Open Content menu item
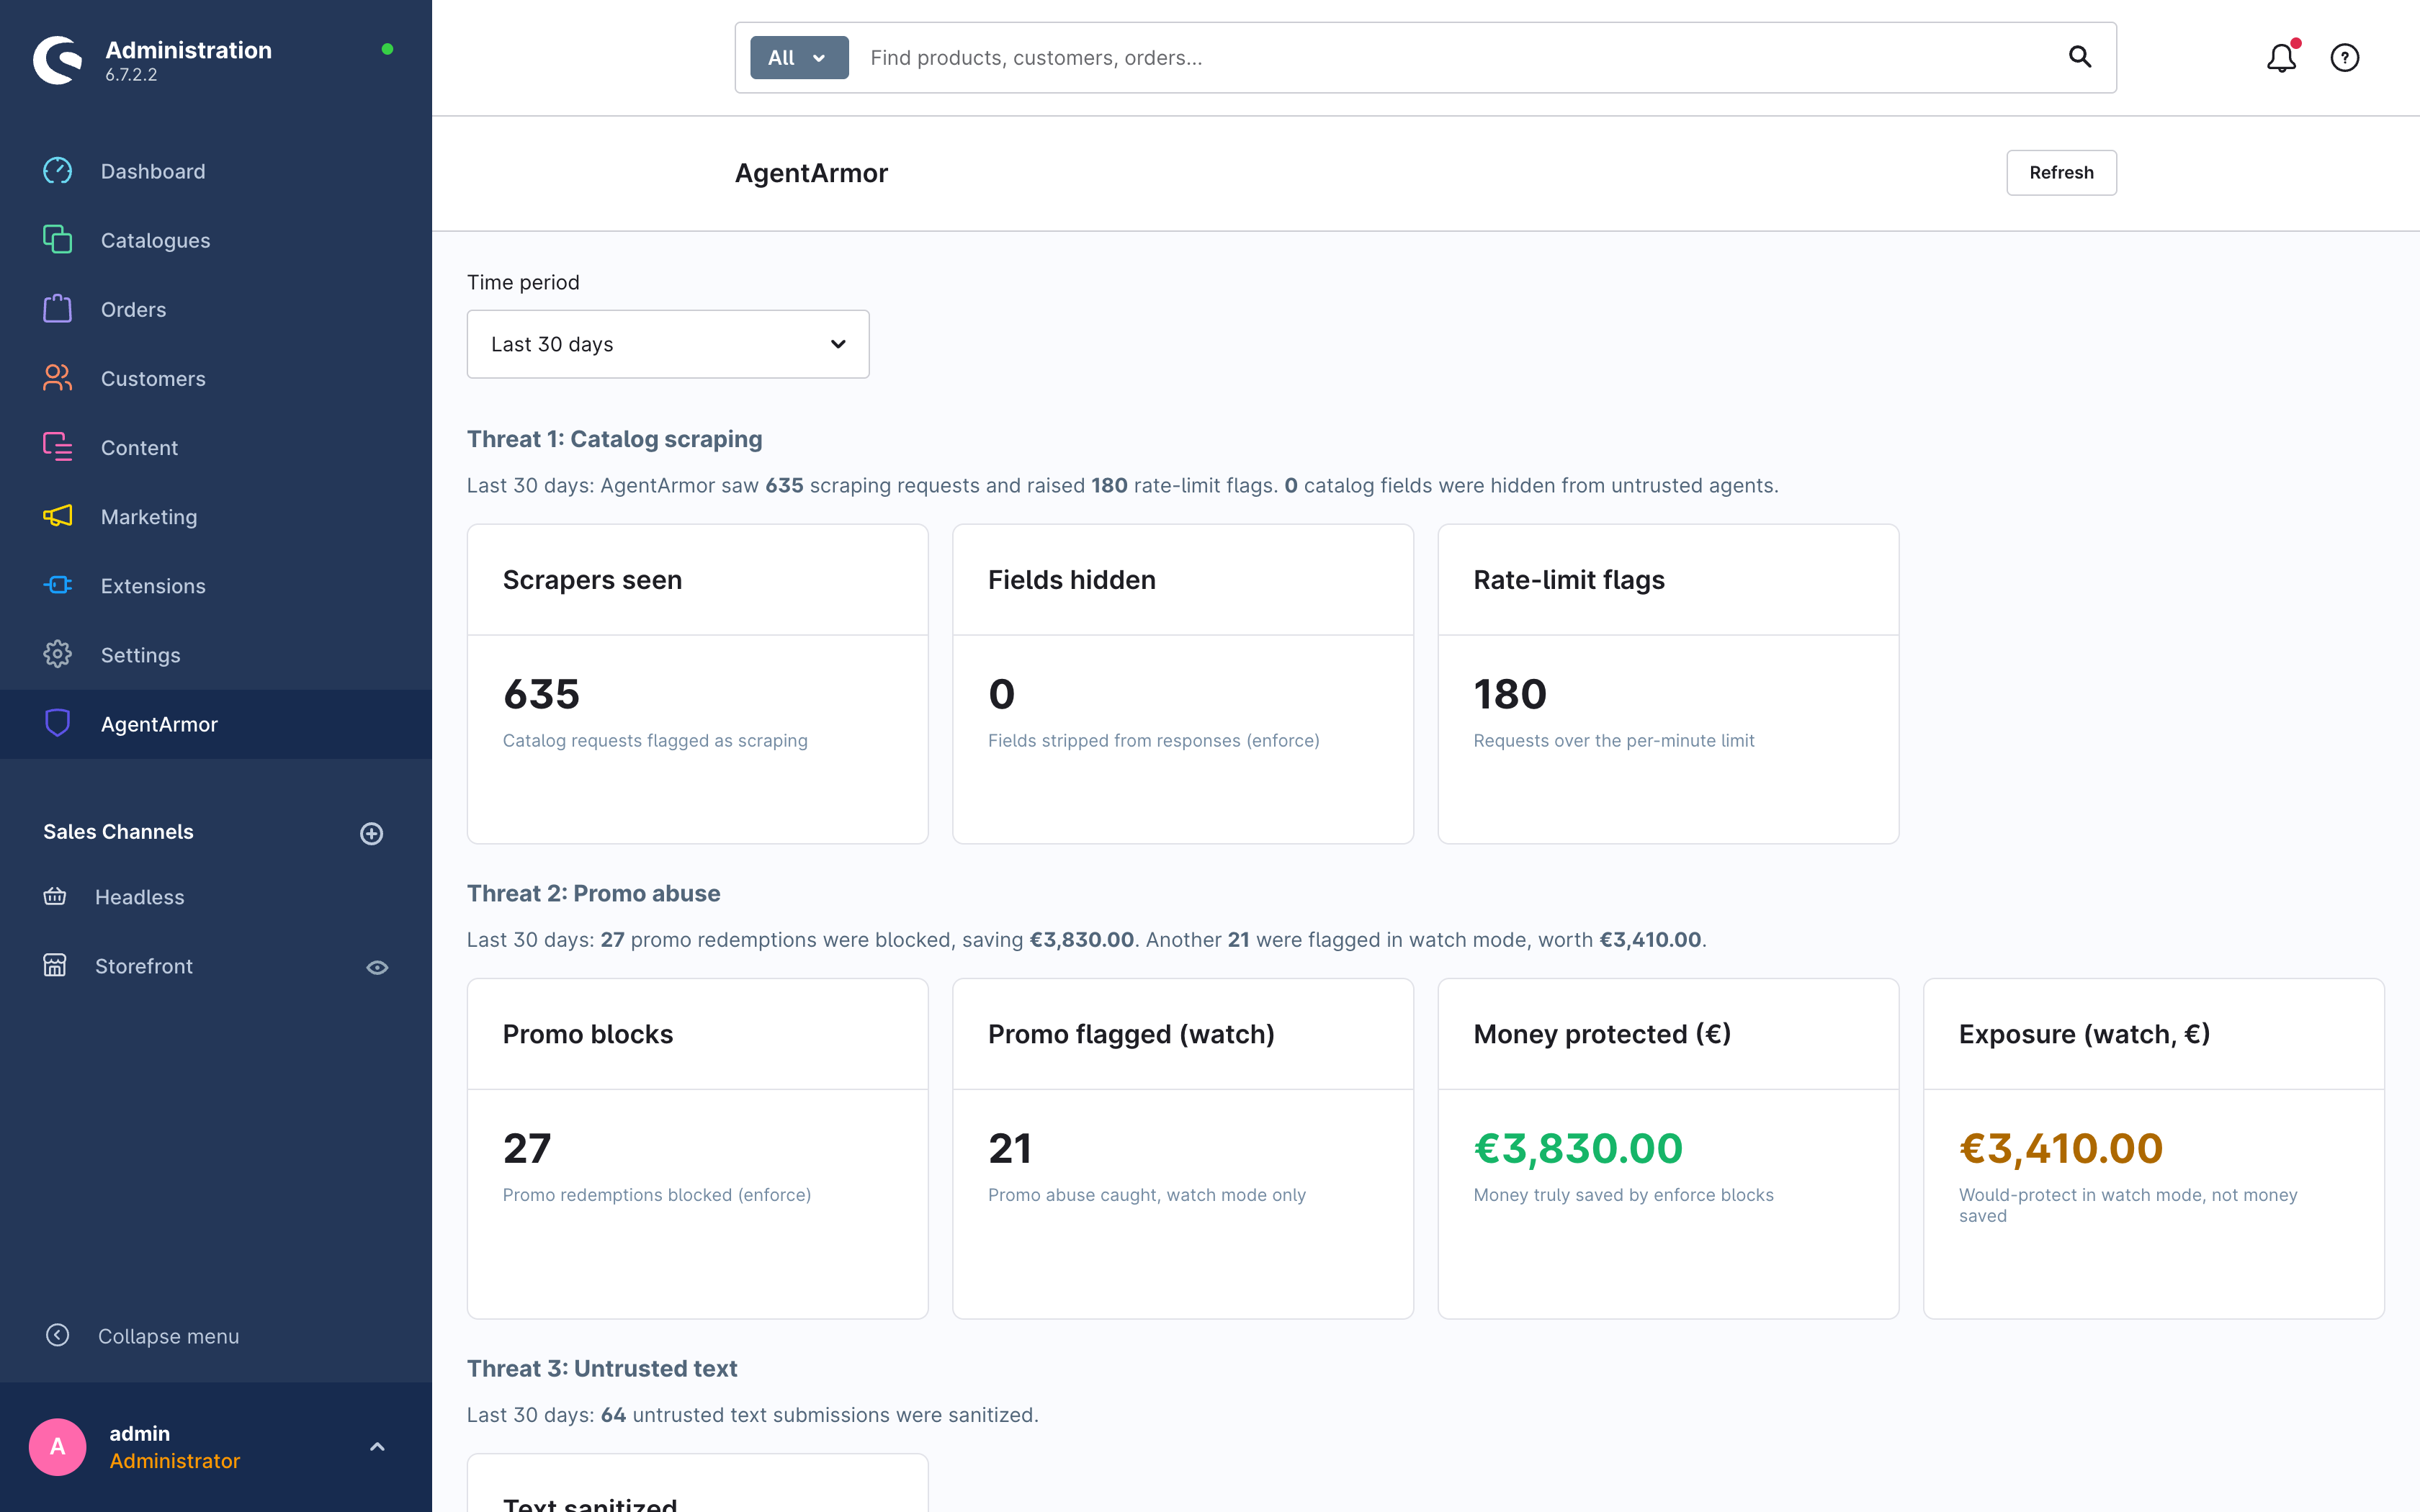Screen dimensions: 2420x1512 (216, 447)
